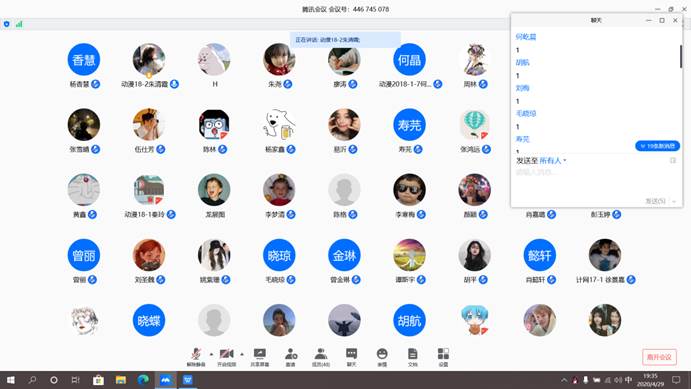Open the share screen option
The width and height of the screenshot is (691, 389).
[260, 357]
